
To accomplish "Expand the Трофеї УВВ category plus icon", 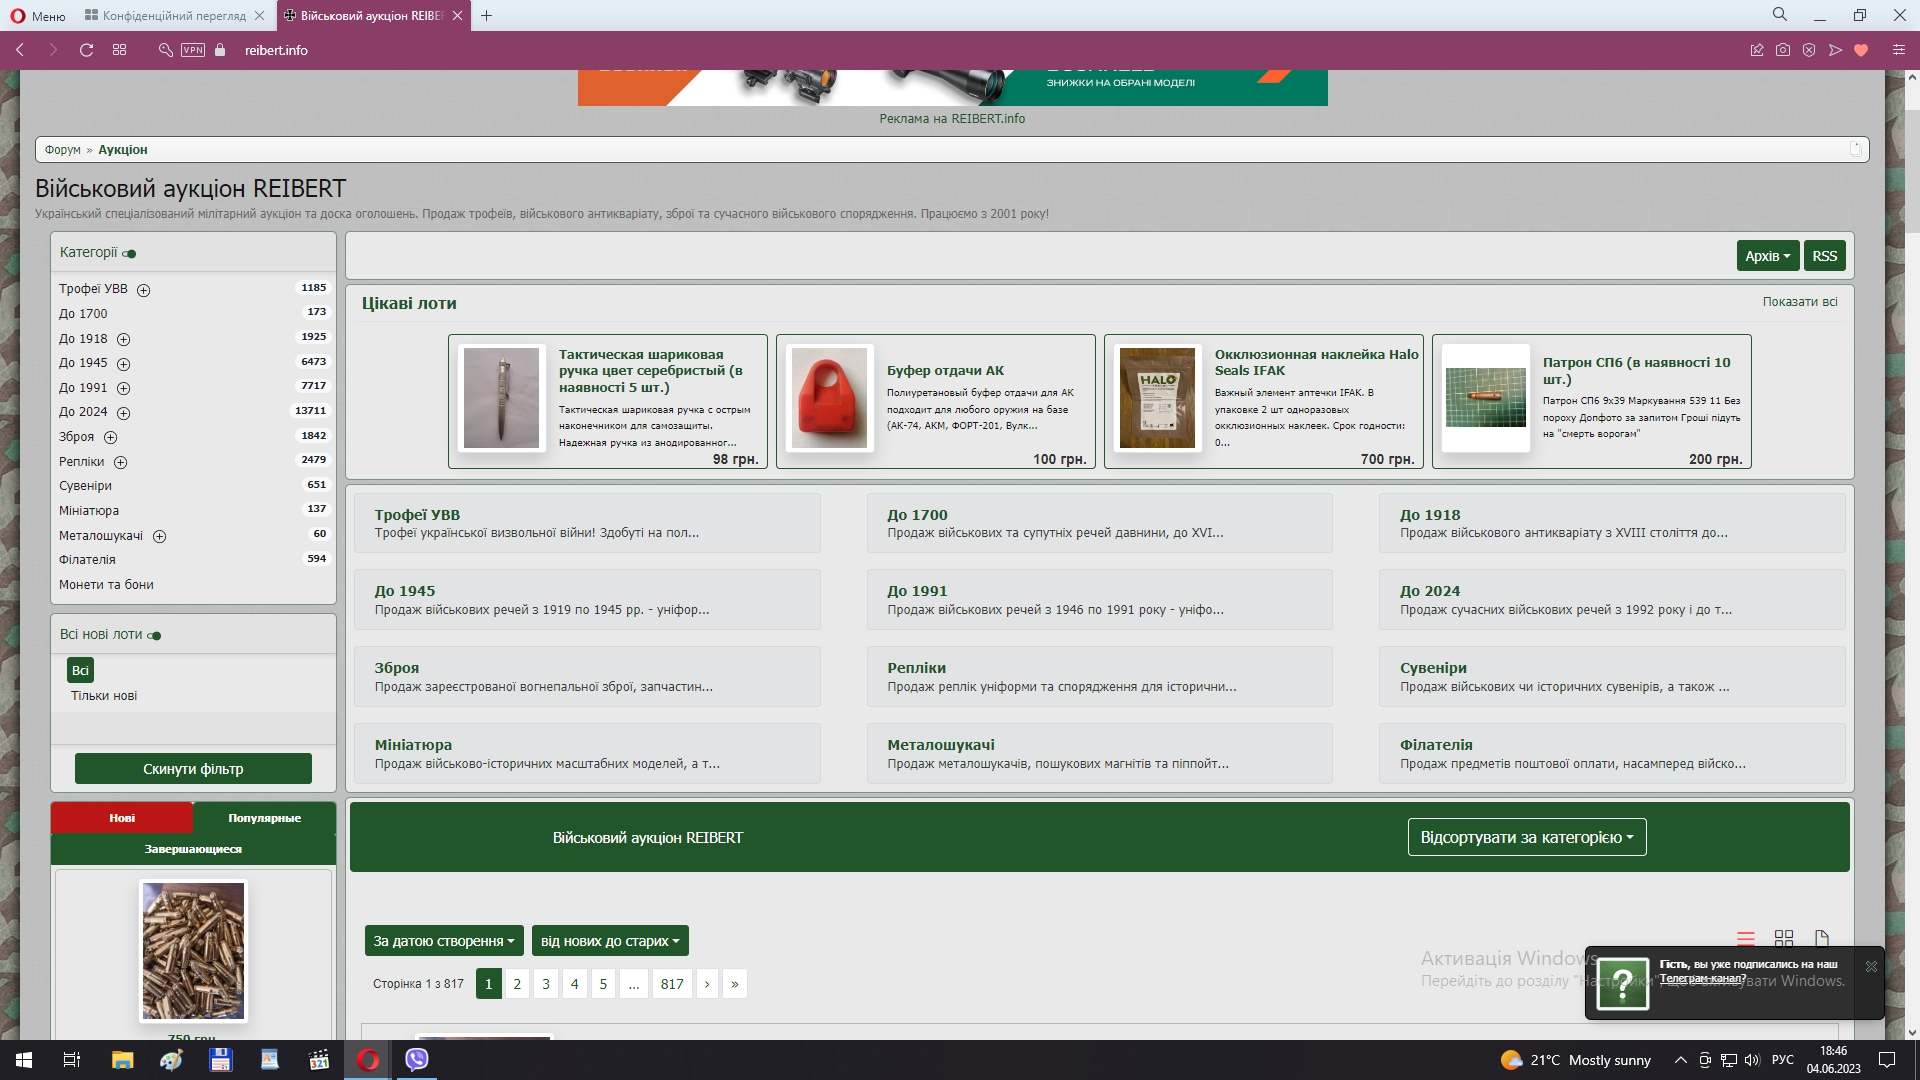I will pos(143,290).
